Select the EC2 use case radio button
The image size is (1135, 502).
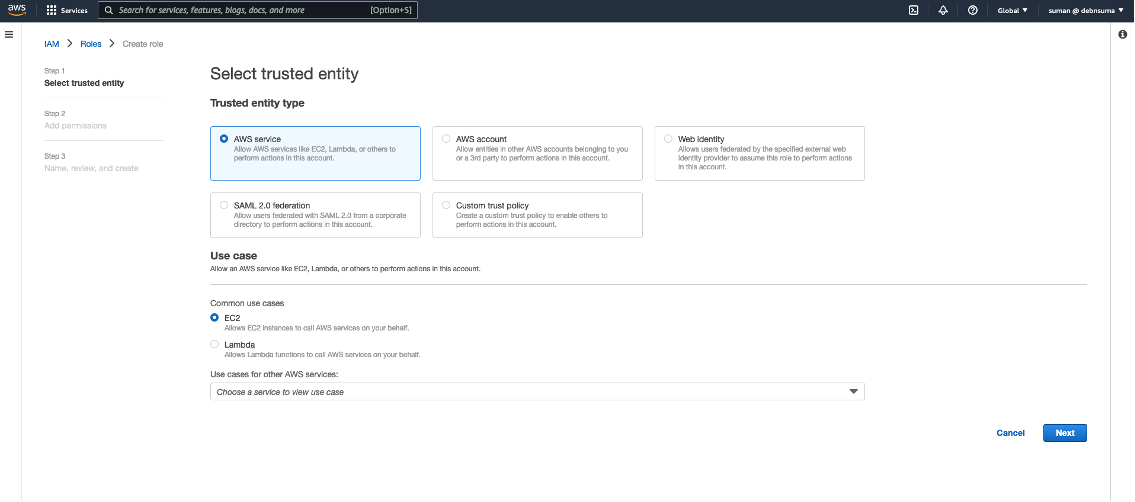point(214,318)
